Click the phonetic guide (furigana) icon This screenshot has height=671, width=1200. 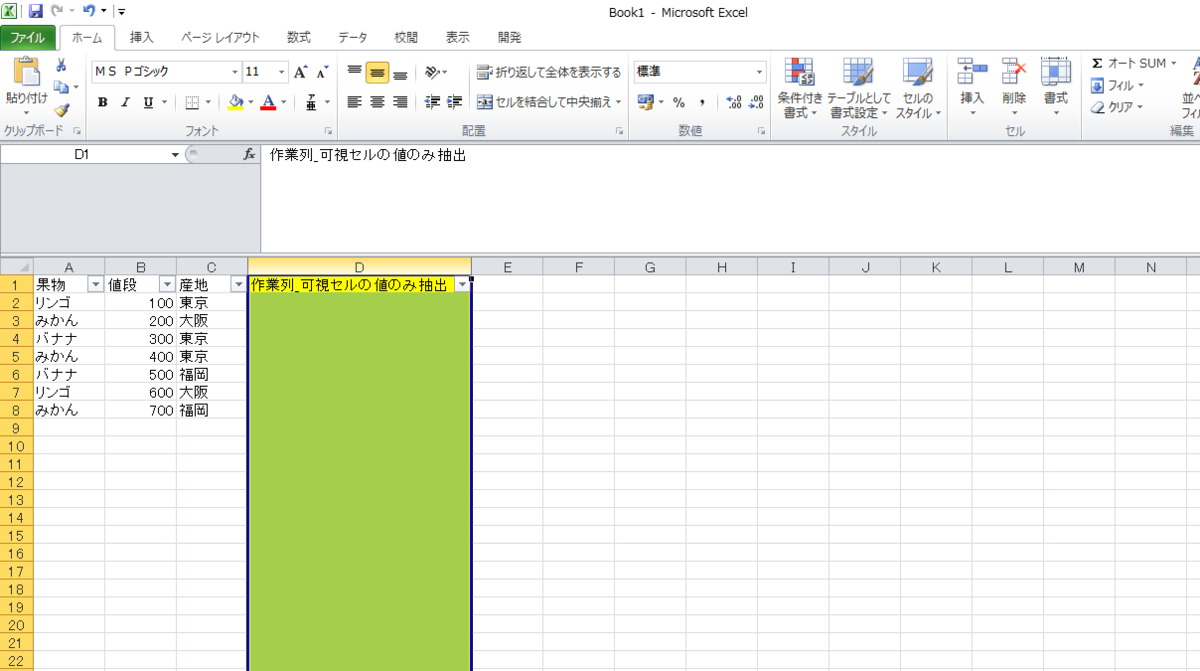[312, 102]
